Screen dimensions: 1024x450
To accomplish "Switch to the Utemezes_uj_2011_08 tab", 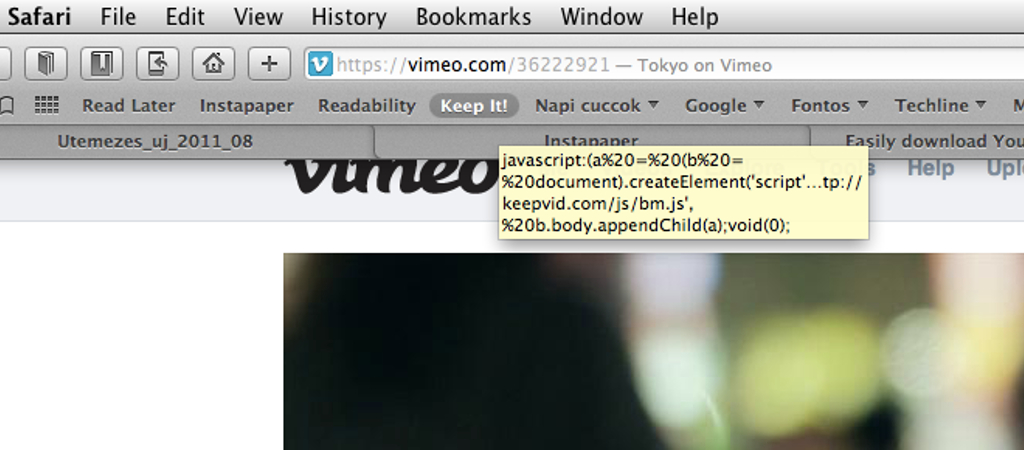I will click(155, 141).
